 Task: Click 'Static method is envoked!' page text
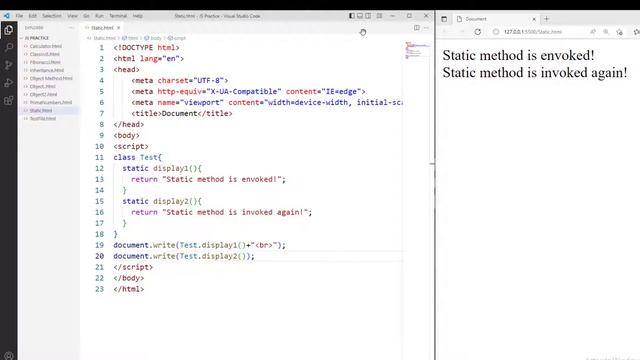pyautogui.click(x=518, y=55)
